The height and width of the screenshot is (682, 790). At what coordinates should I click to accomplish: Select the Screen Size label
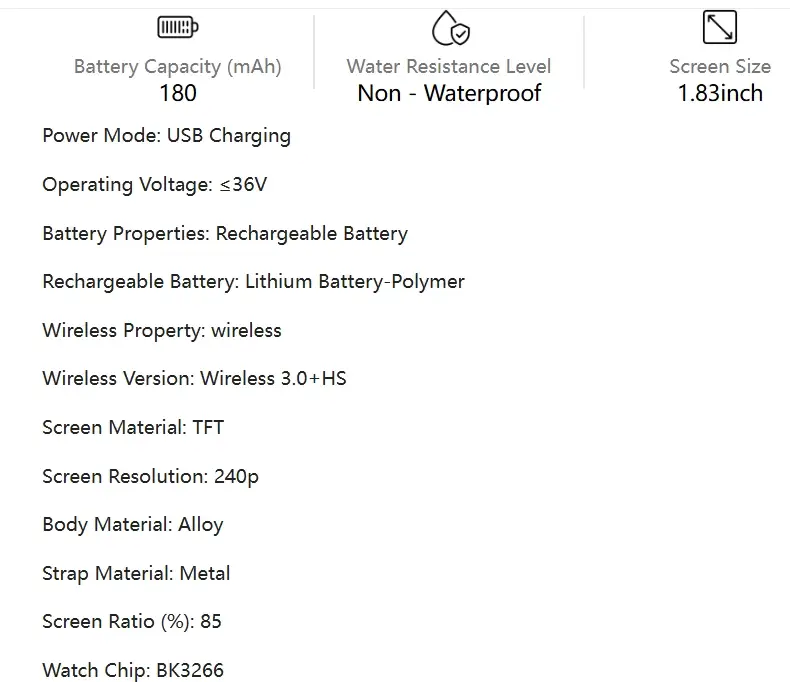[720, 67]
